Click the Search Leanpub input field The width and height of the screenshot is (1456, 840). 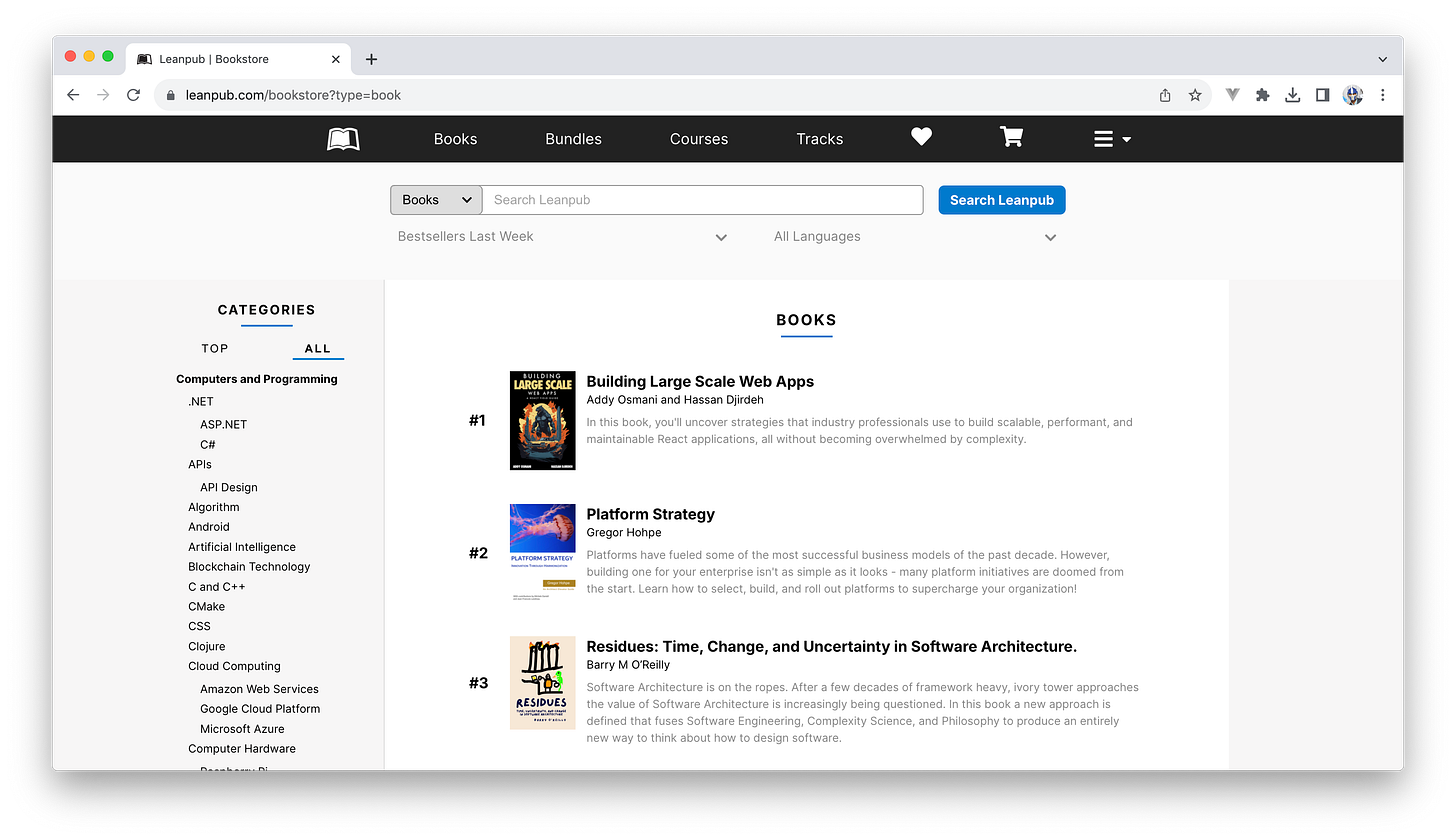(702, 200)
